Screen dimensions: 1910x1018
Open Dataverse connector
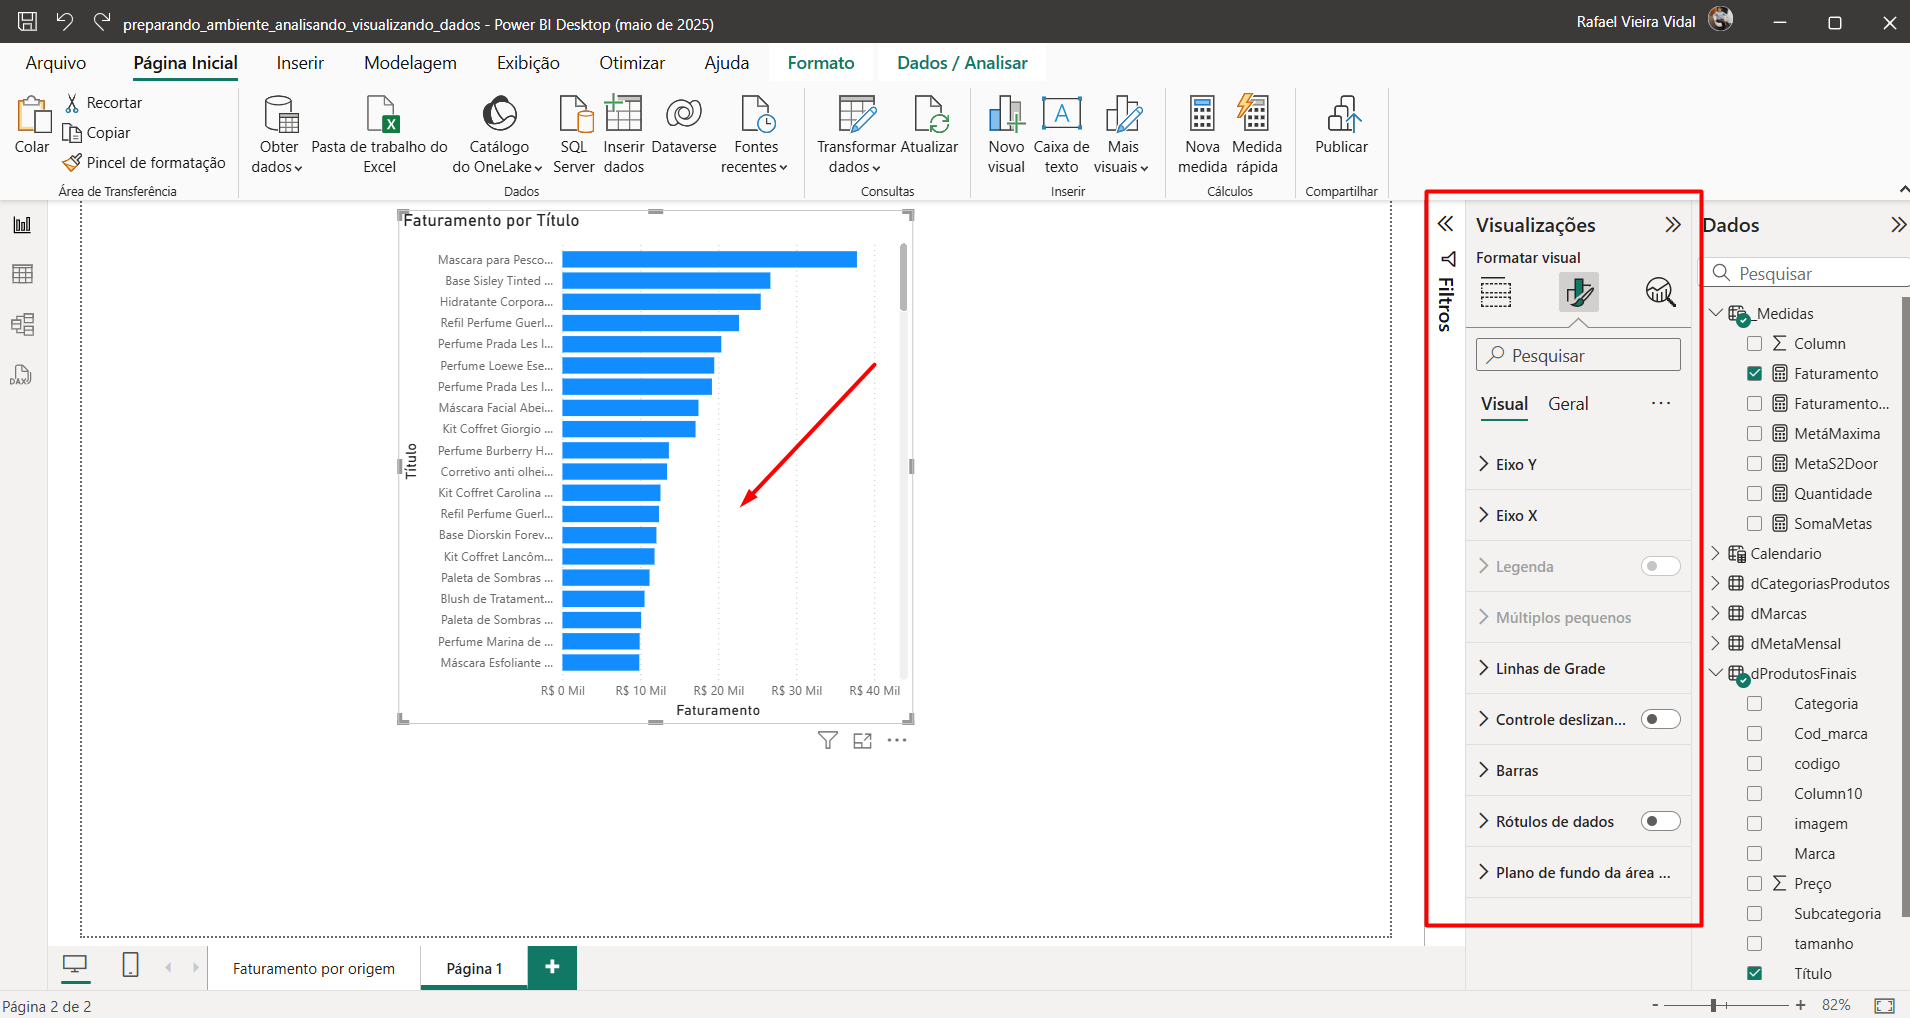684,125
